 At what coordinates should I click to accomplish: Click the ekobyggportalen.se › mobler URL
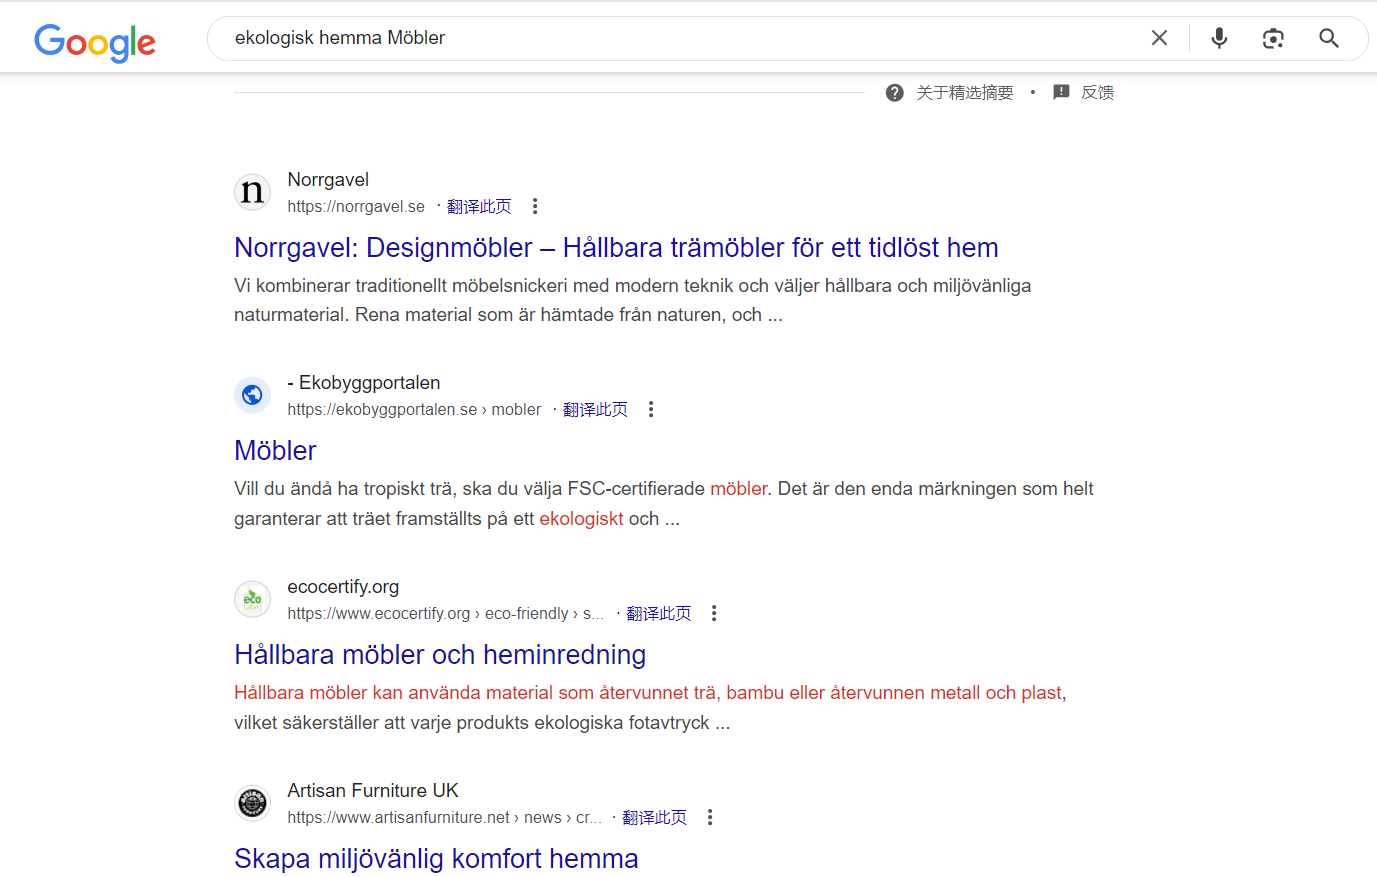pos(414,409)
